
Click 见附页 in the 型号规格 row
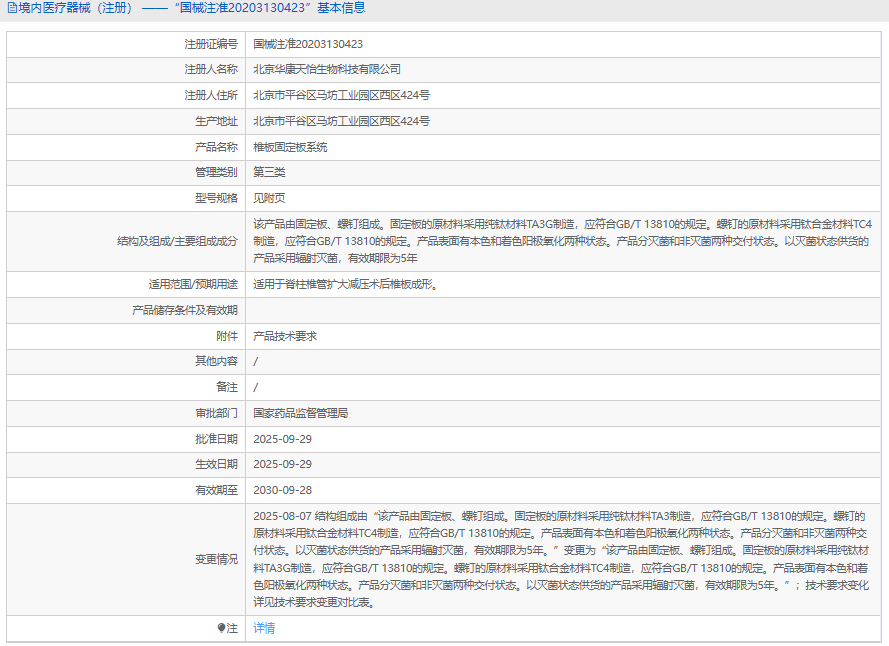pos(269,199)
